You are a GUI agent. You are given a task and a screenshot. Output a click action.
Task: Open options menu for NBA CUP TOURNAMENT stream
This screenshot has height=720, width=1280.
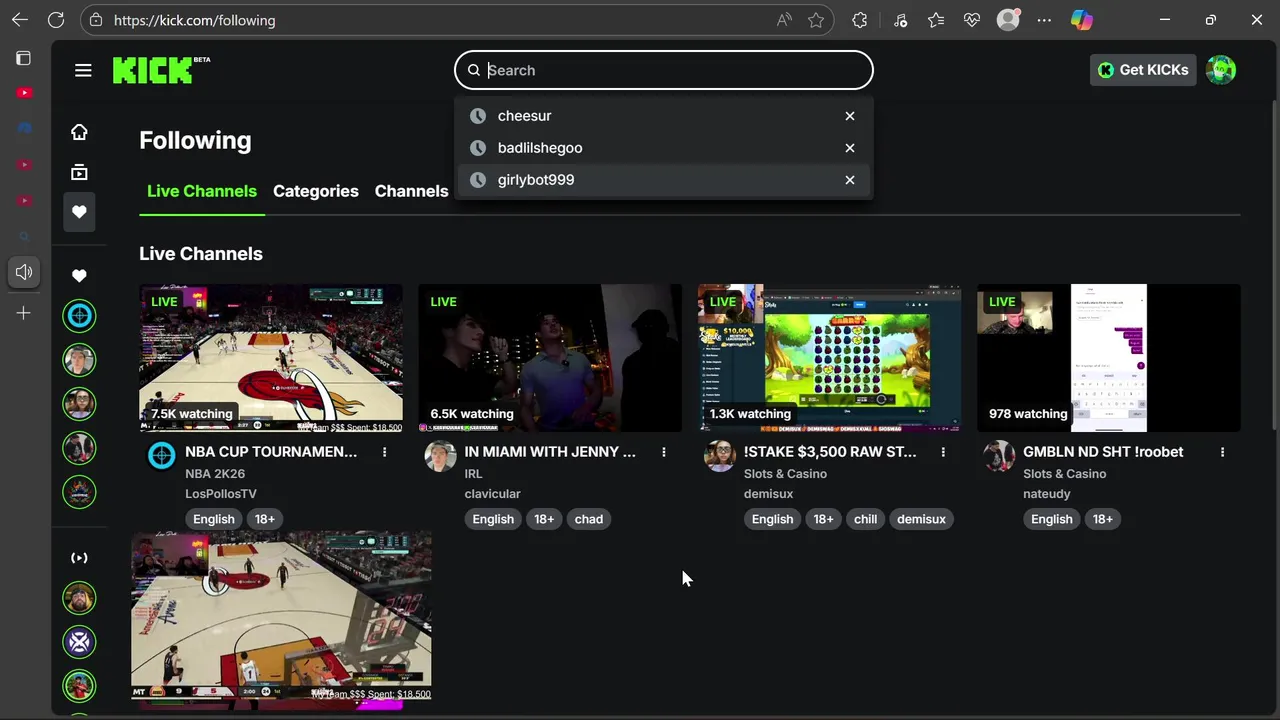(384, 452)
